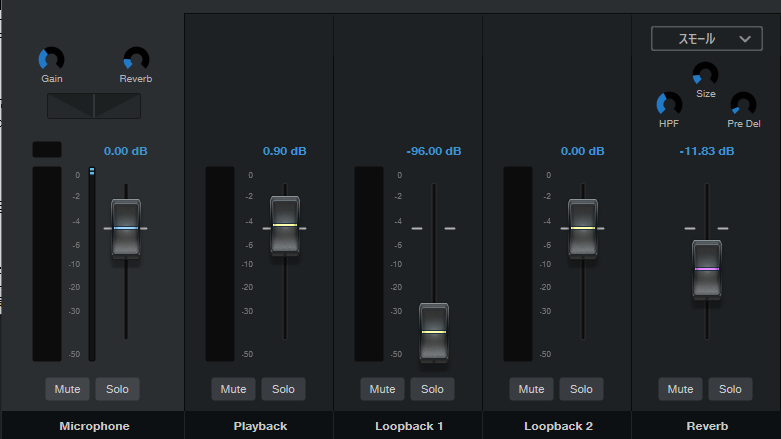
Task: Click the Microphone clip indicator box
Action: click(47, 149)
